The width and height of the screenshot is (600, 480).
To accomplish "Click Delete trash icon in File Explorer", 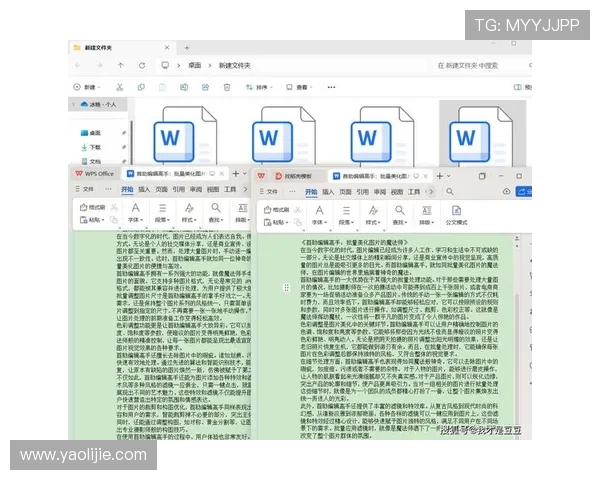I will point(227,87).
